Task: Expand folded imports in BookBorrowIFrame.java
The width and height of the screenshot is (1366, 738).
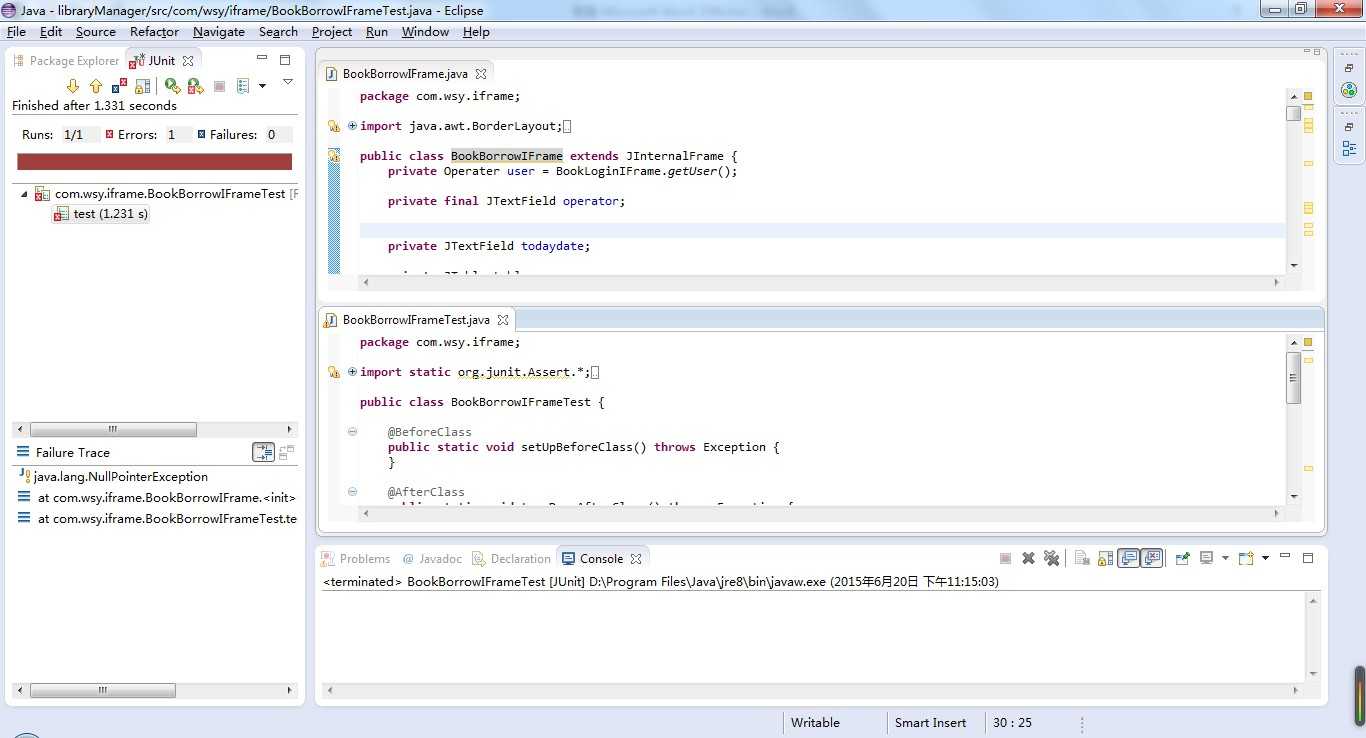Action: [x=352, y=126]
